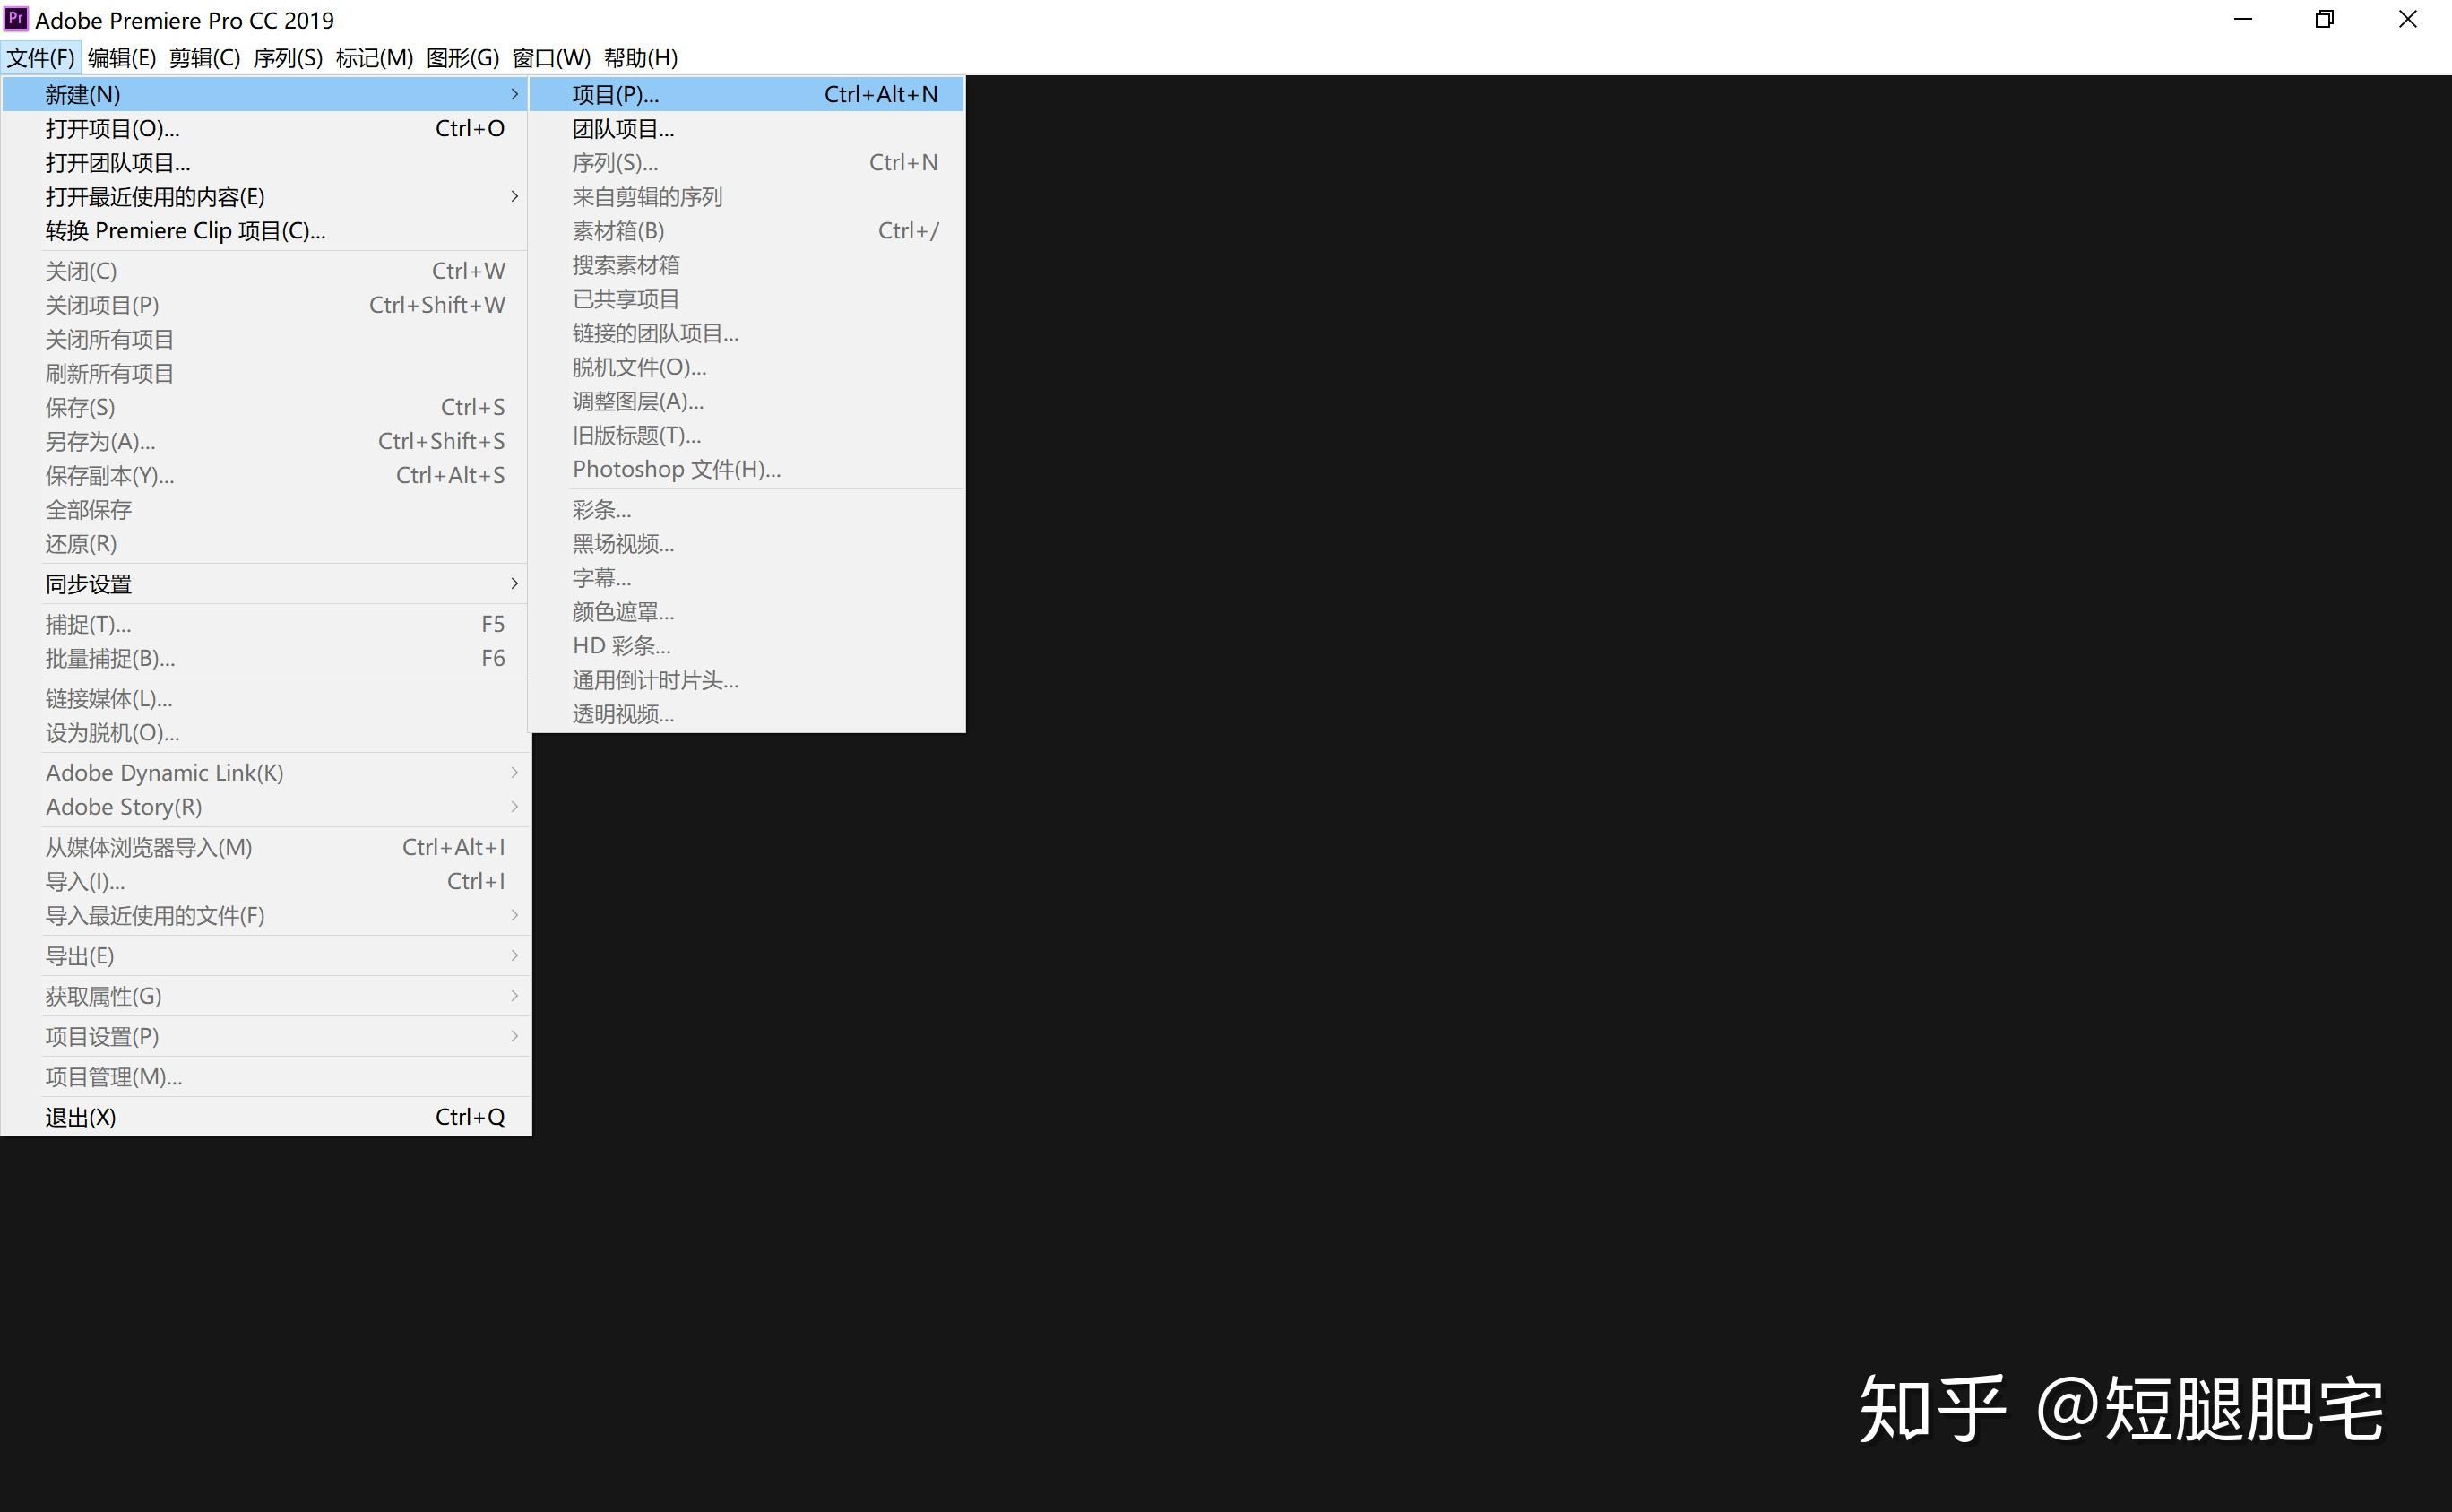
Task: Click the Premiere Pro application icon in title bar
Action: [x=19, y=19]
